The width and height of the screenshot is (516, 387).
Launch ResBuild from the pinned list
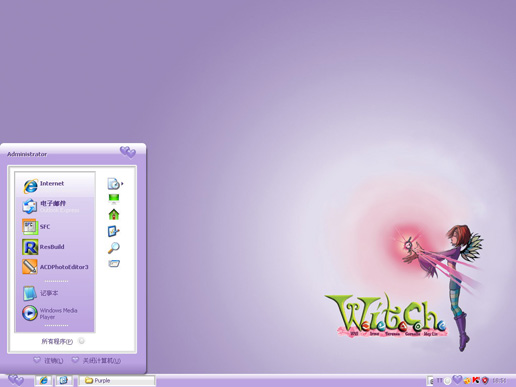55,247
